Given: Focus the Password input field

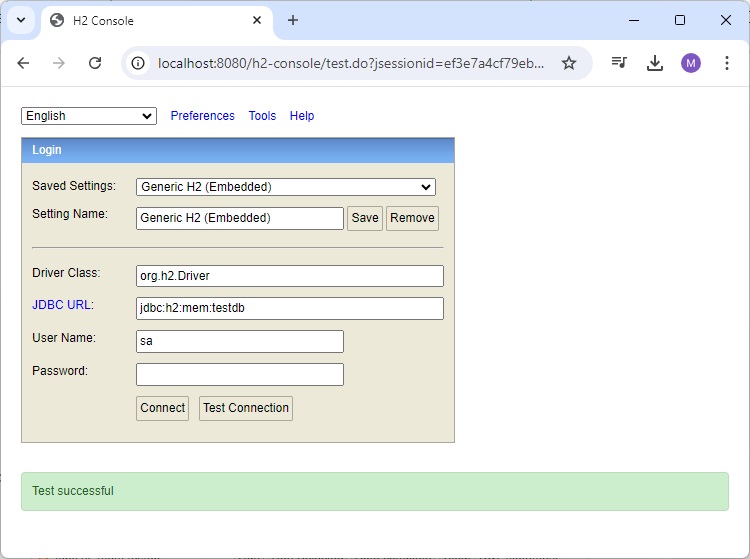Looking at the screenshot, I should tap(240, 374).
